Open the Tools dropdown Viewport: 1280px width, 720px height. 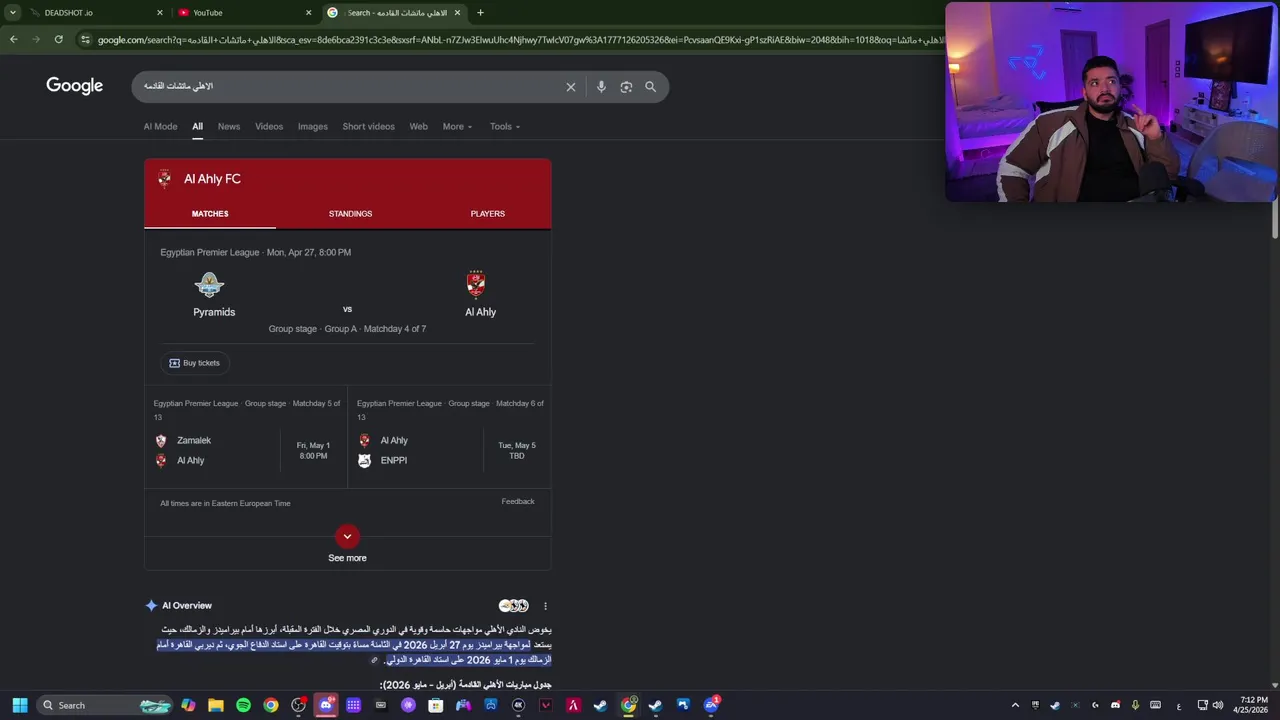tap(505, 127)
